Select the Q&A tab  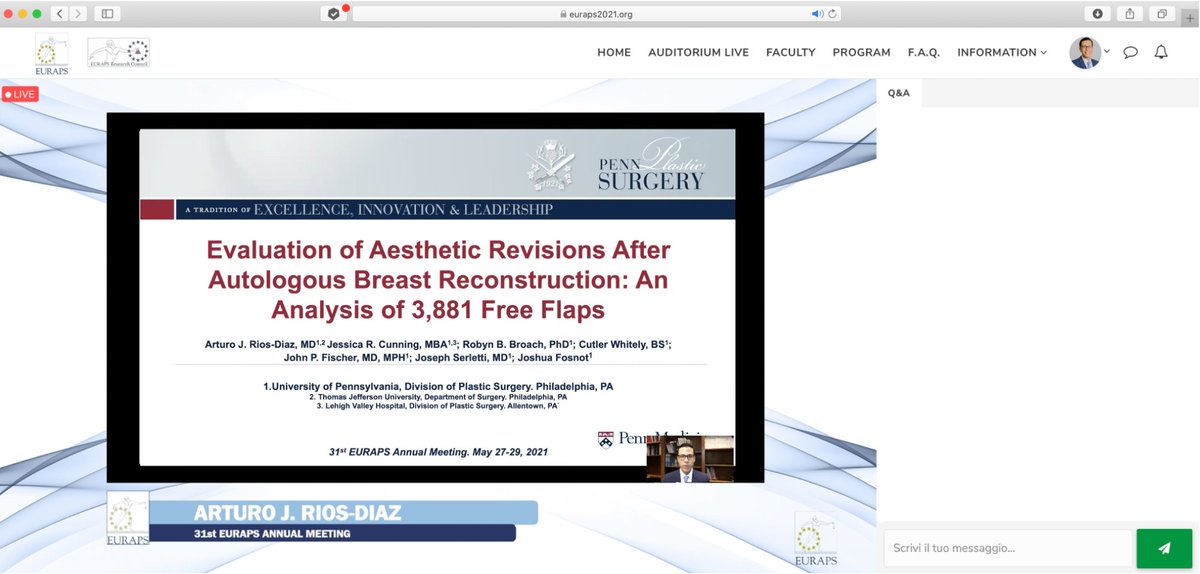coord(899,93)
